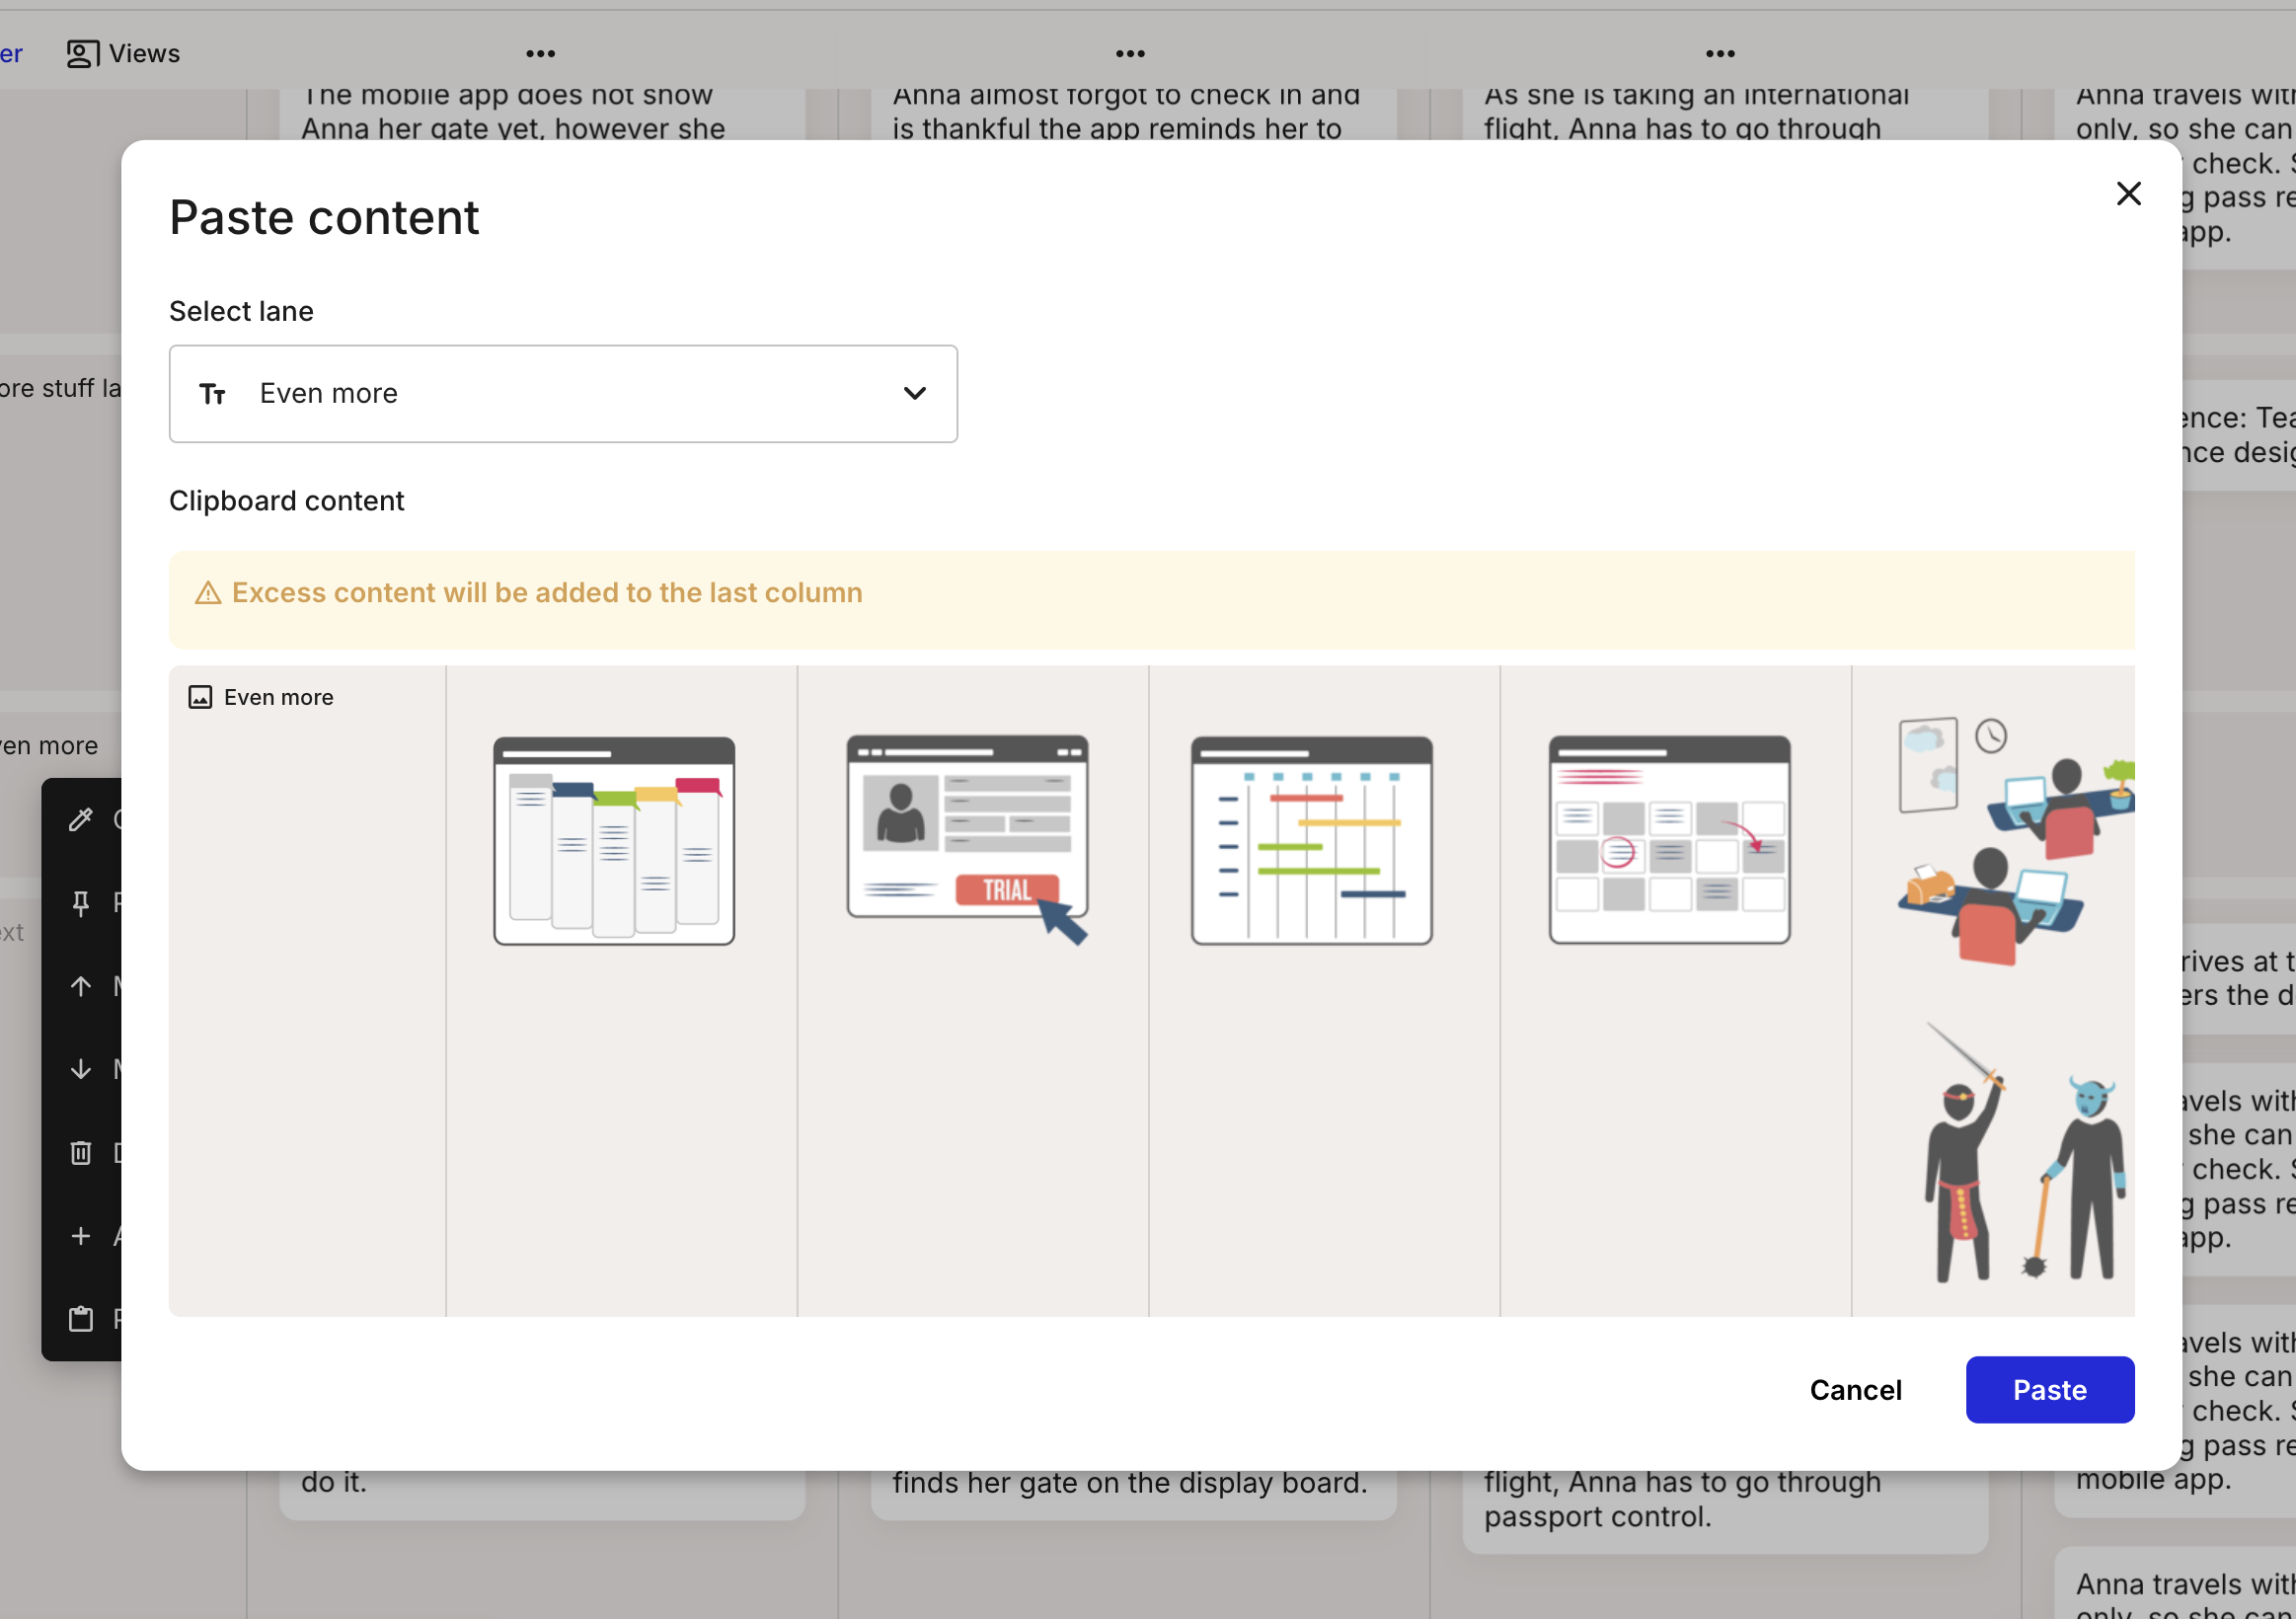
Task: Click the warning triangle icon
Action: pyautogui.click(x=207, y=593)
